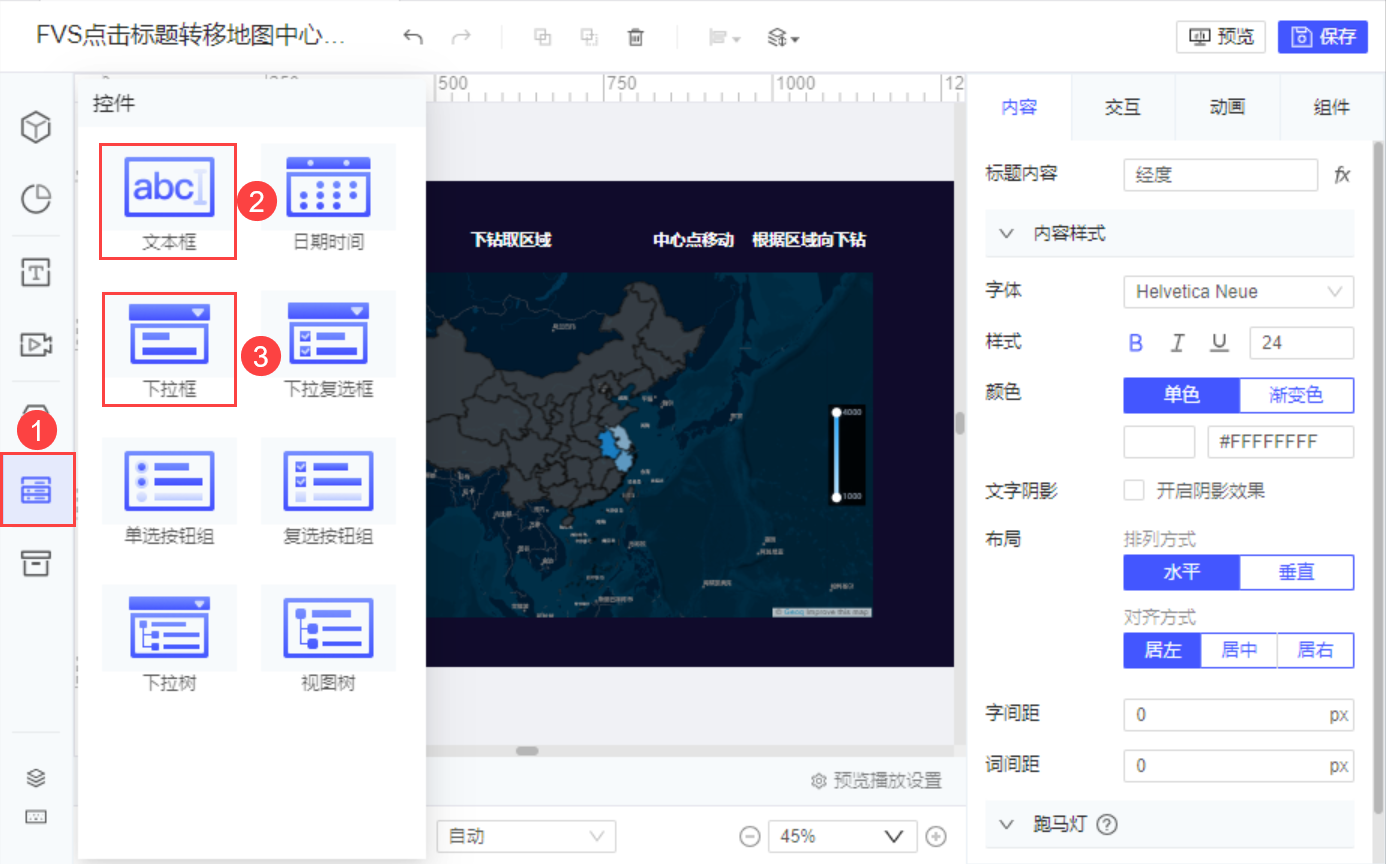Open the archive box sidebar icon
1386x864 pixels.
click(37, 562)
